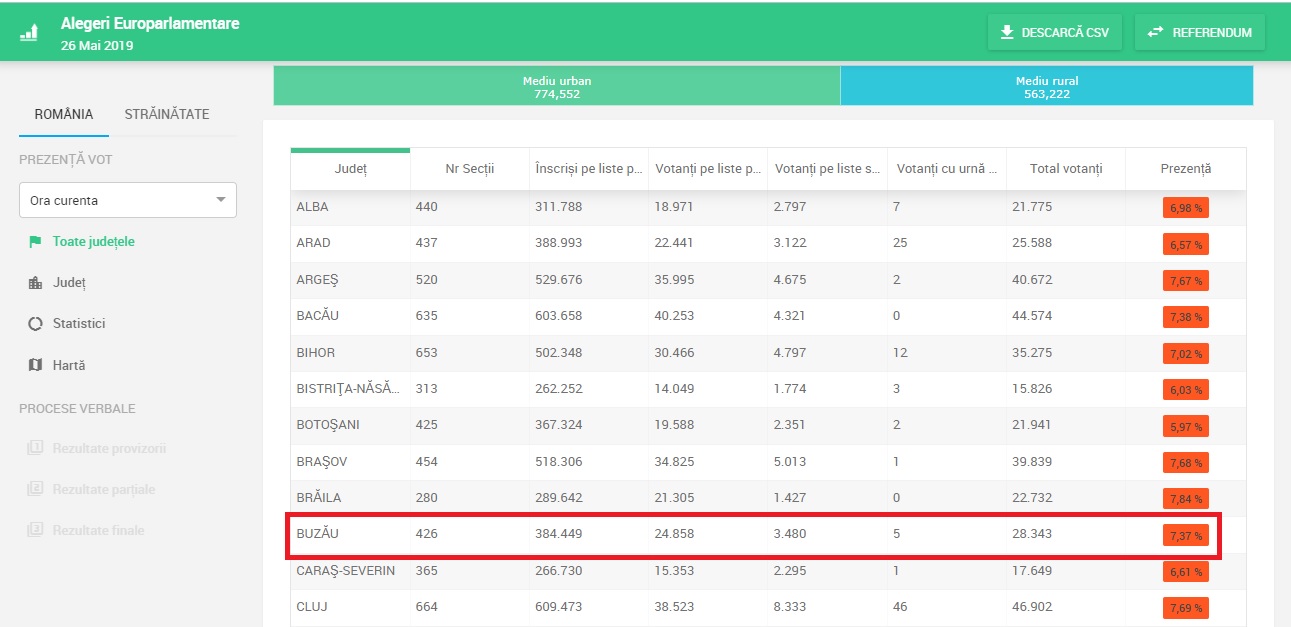Click the Nr Secții column header

469,169
